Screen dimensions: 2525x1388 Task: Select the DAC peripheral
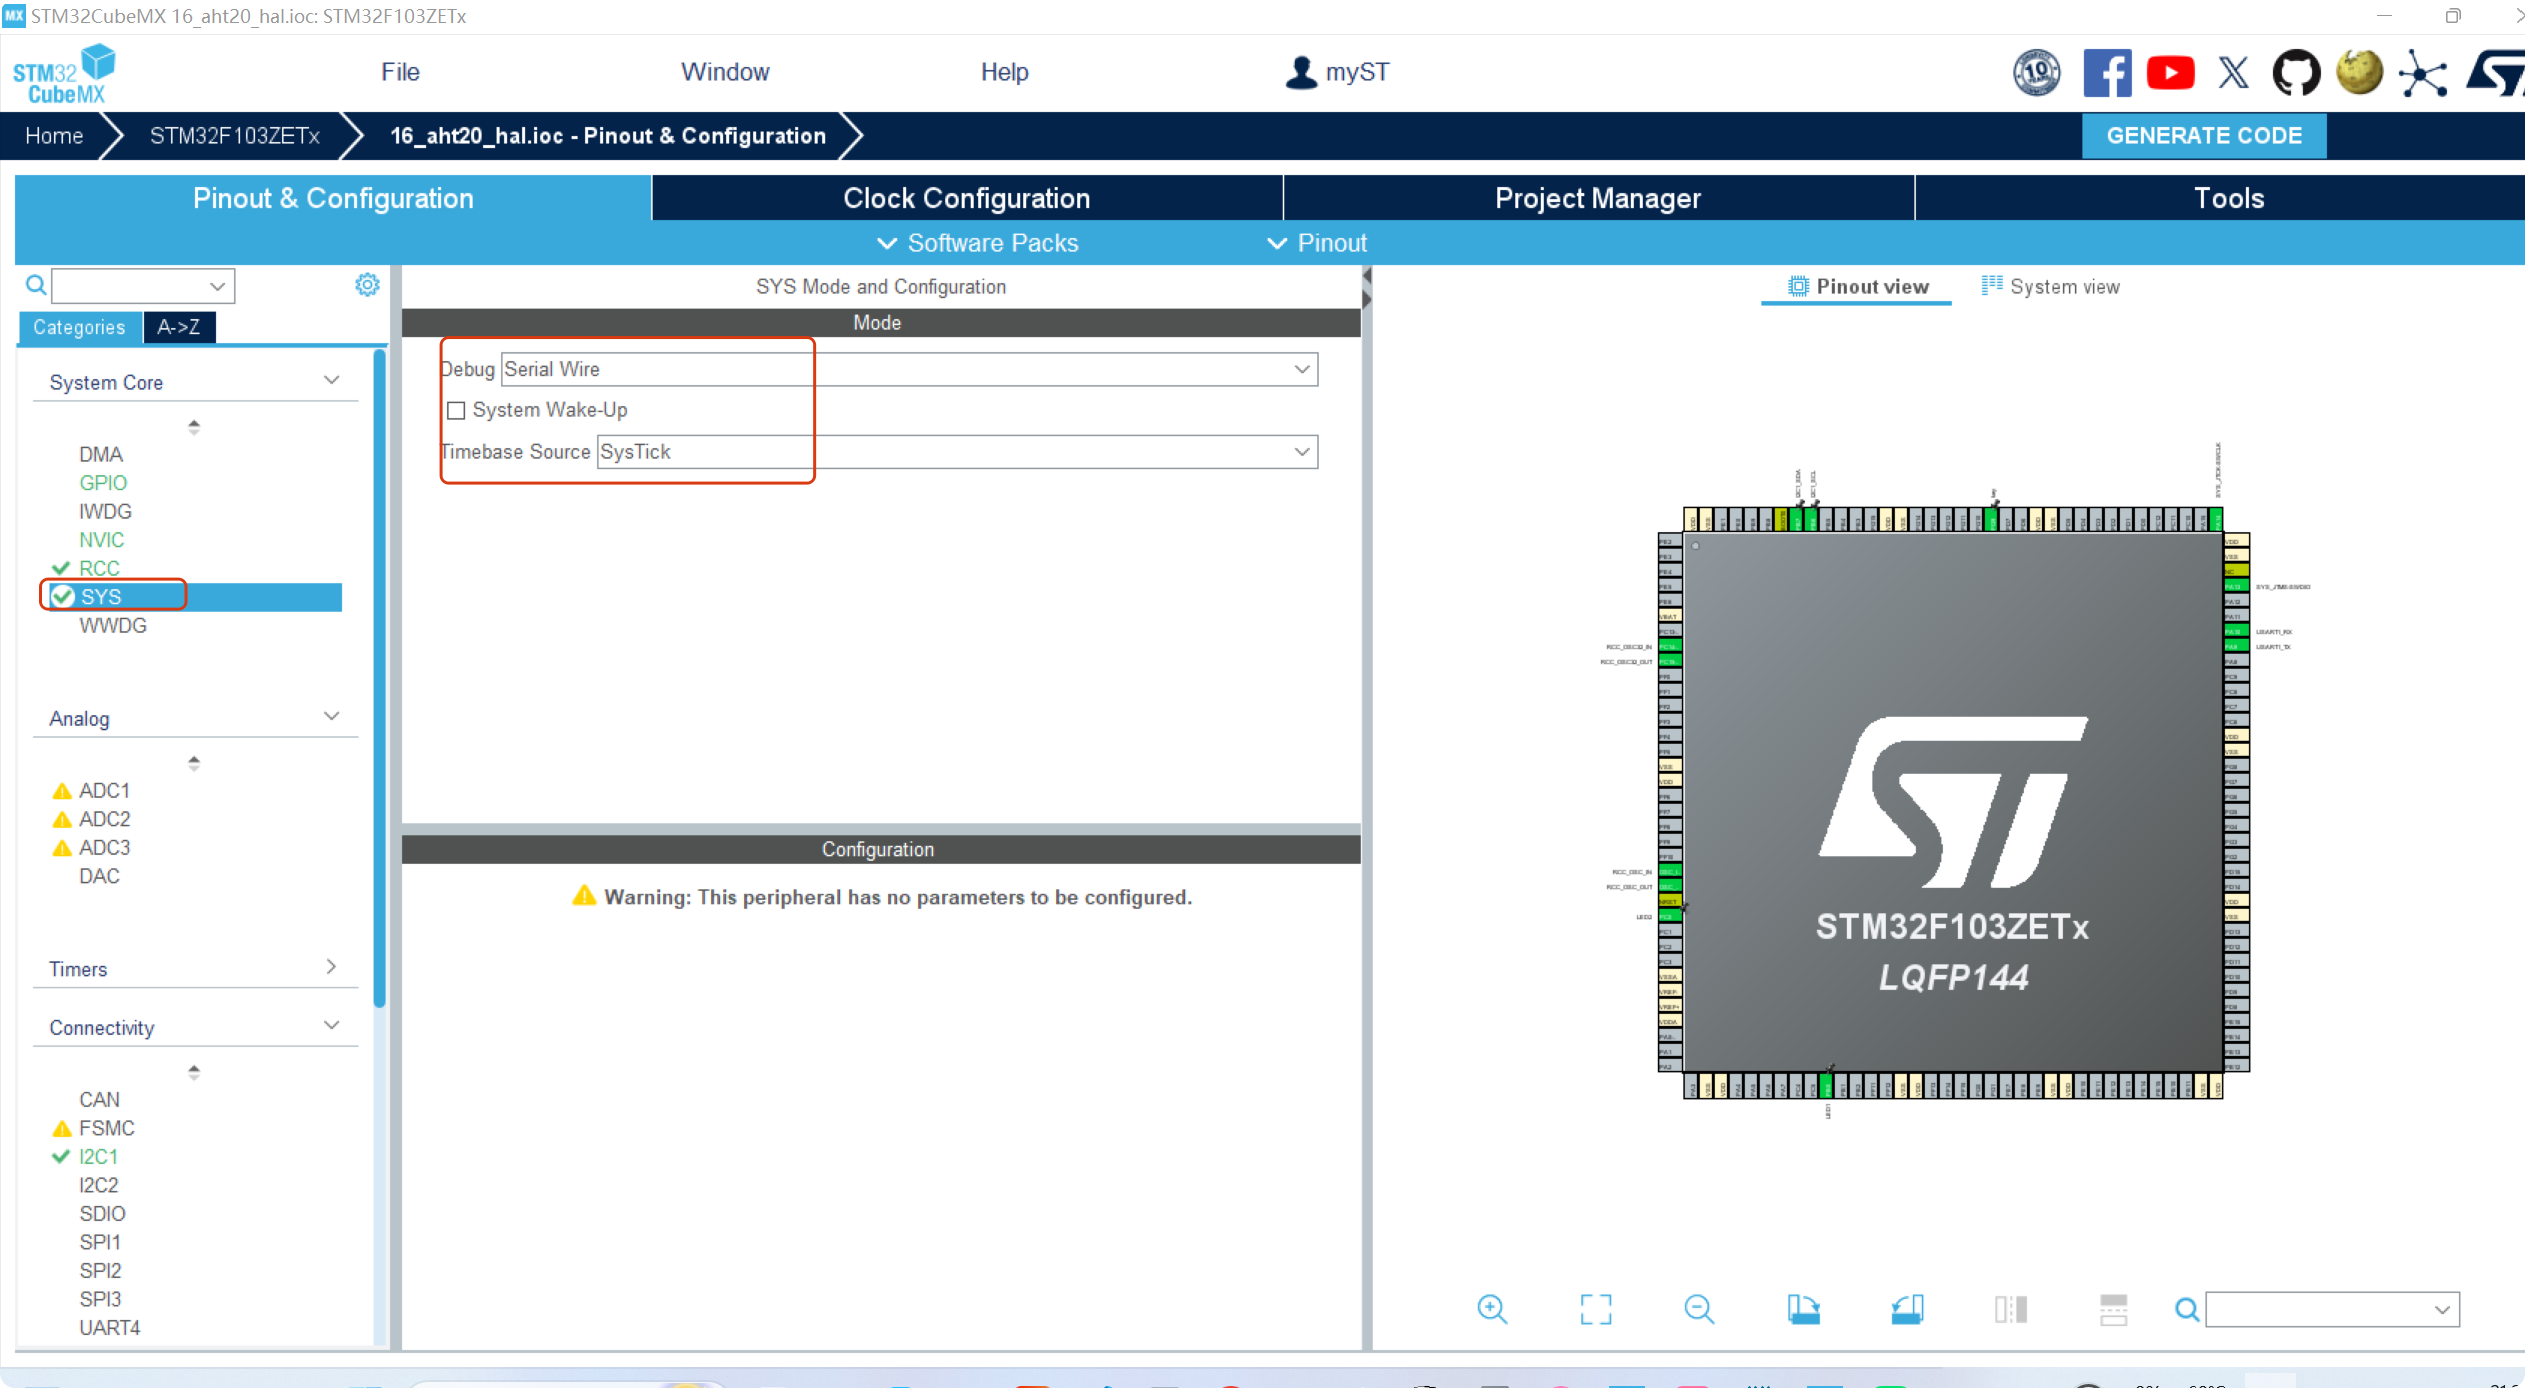99,876
